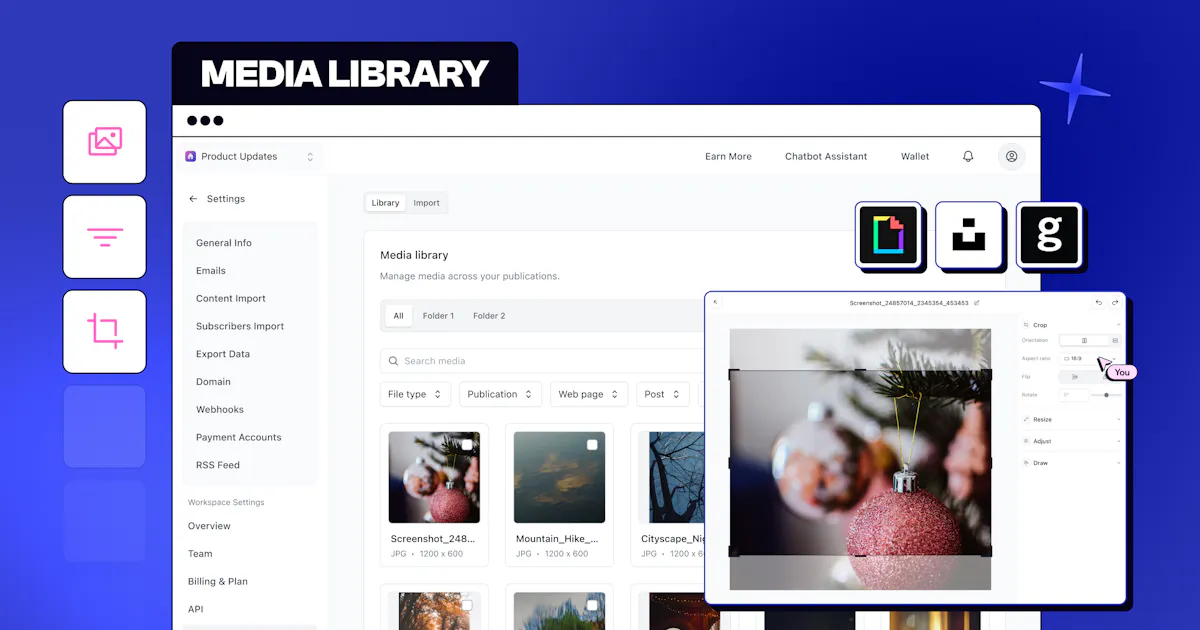This screenshot has width=1200, height=630.
Task: Click the pink crop icon tile
Action: click(x=105, y=331)
